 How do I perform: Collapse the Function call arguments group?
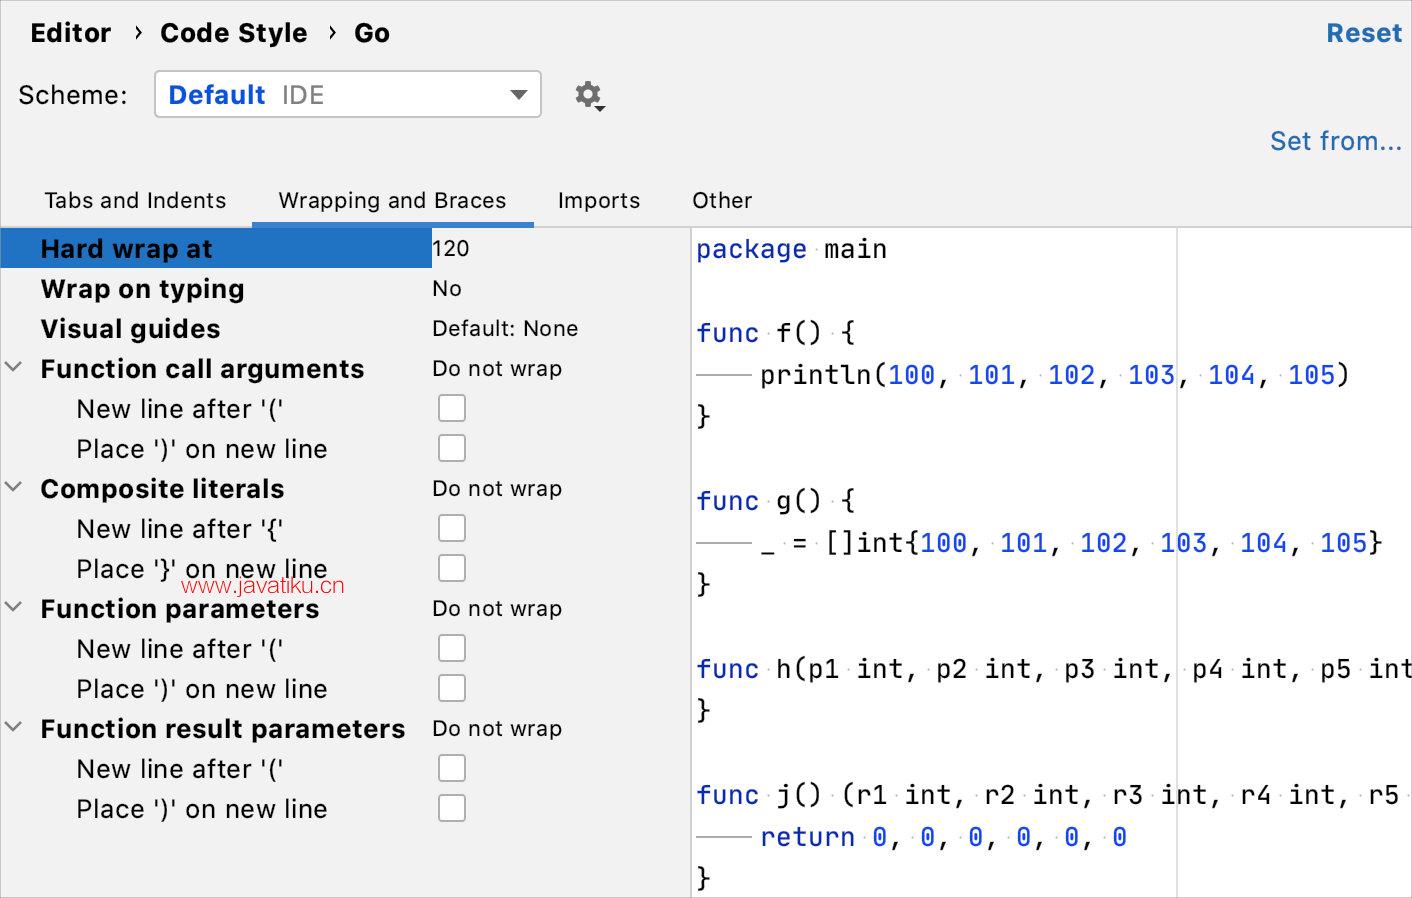14,368
